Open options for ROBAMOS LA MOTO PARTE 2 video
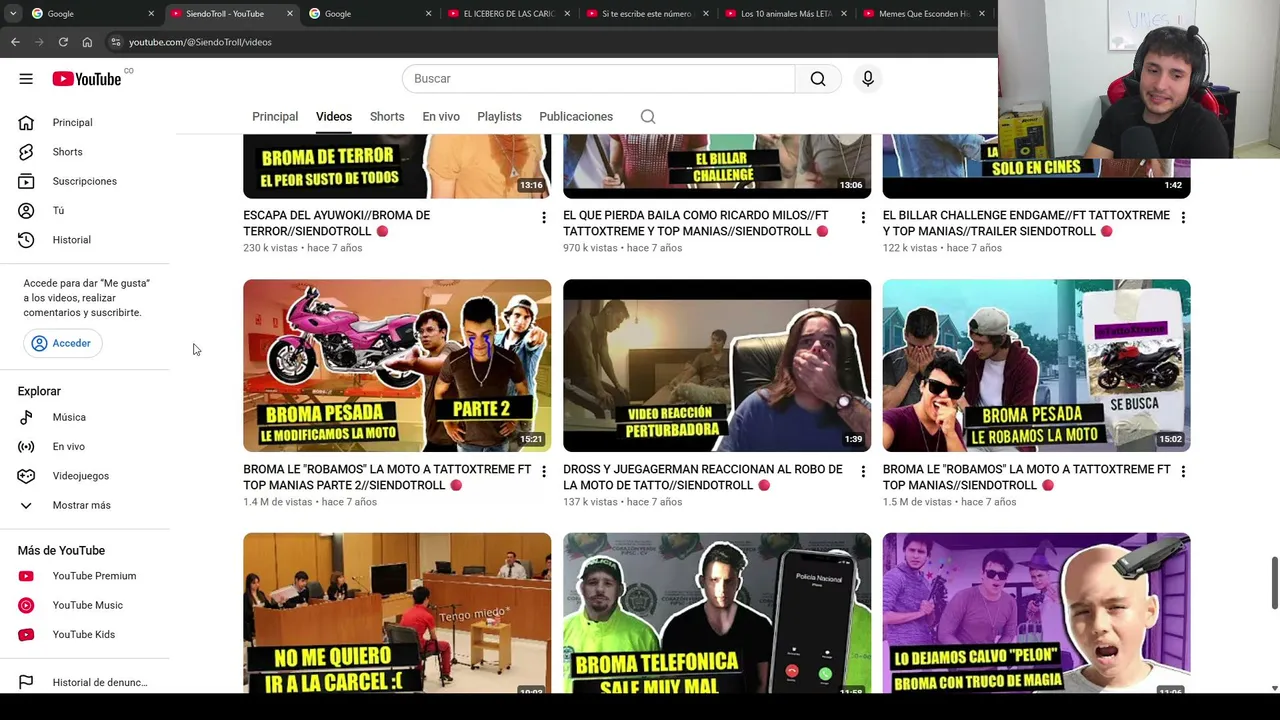Viewport: 1280px width, 720px height. coord(544,471)
